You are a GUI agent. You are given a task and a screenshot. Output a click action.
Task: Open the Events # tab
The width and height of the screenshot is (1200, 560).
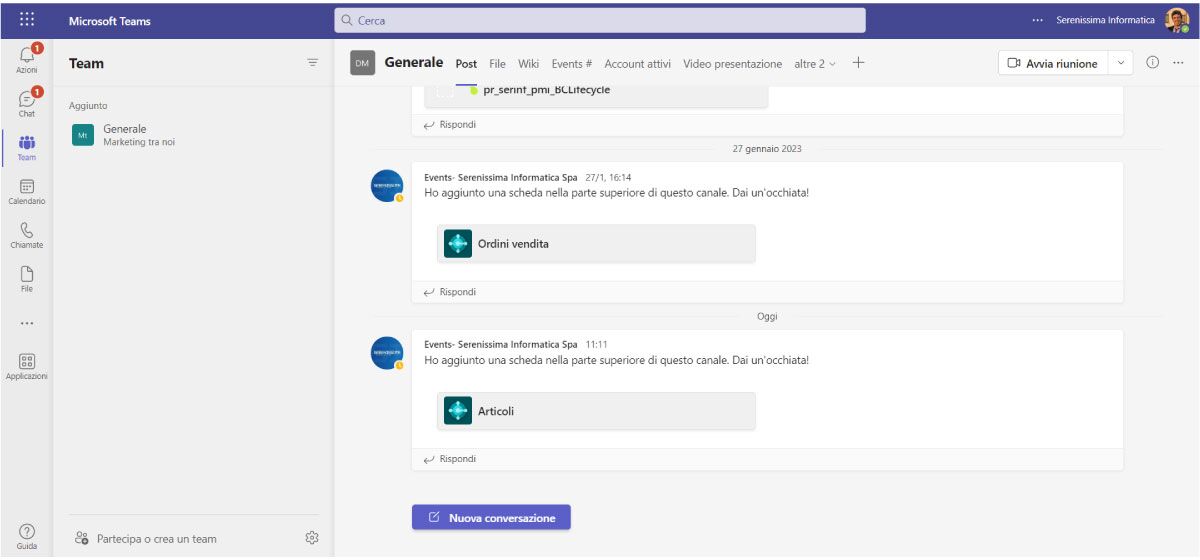(572, 64)
